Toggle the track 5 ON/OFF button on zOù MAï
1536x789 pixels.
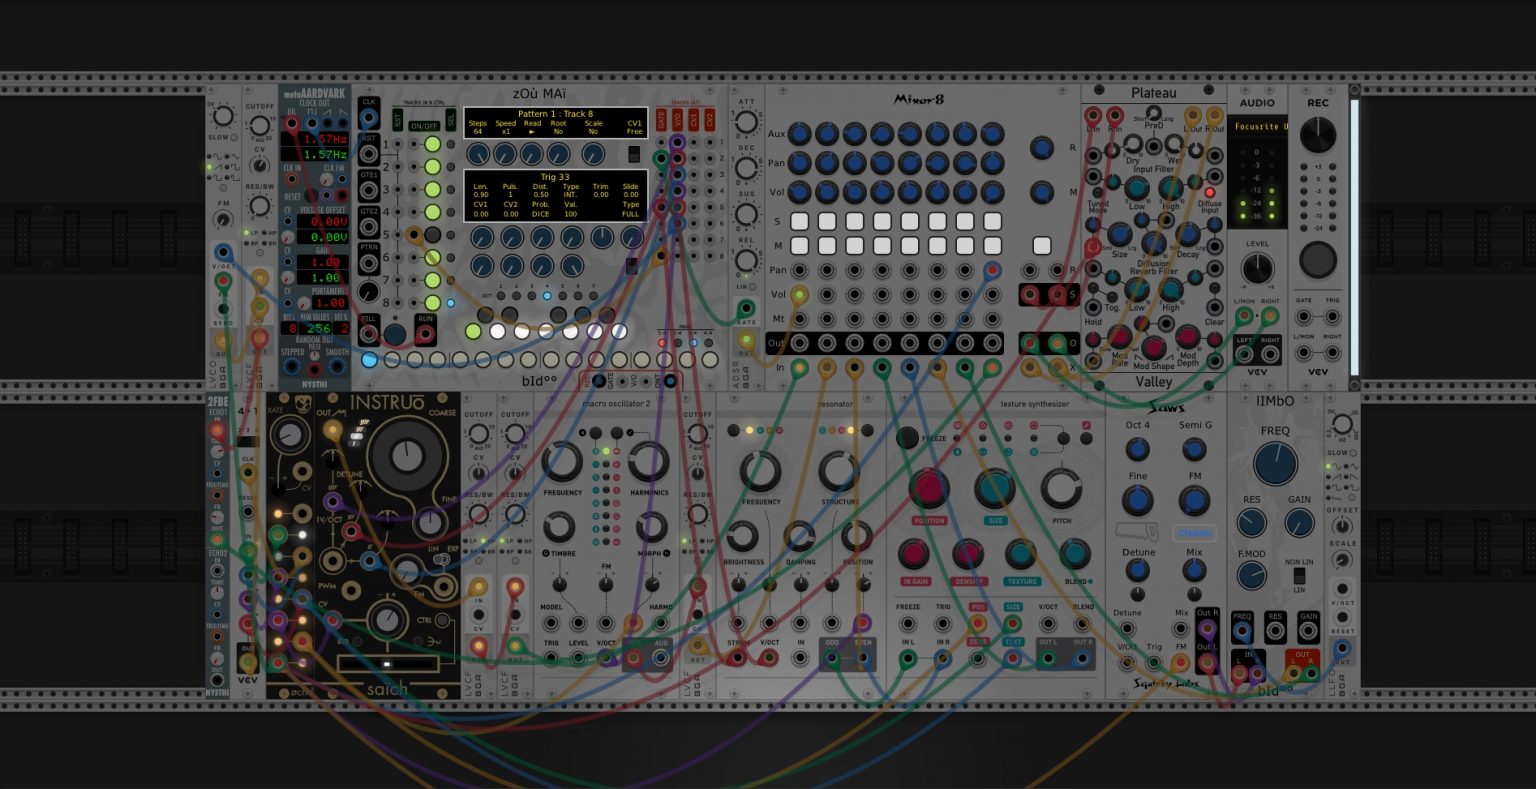click(x=432, y=234)
